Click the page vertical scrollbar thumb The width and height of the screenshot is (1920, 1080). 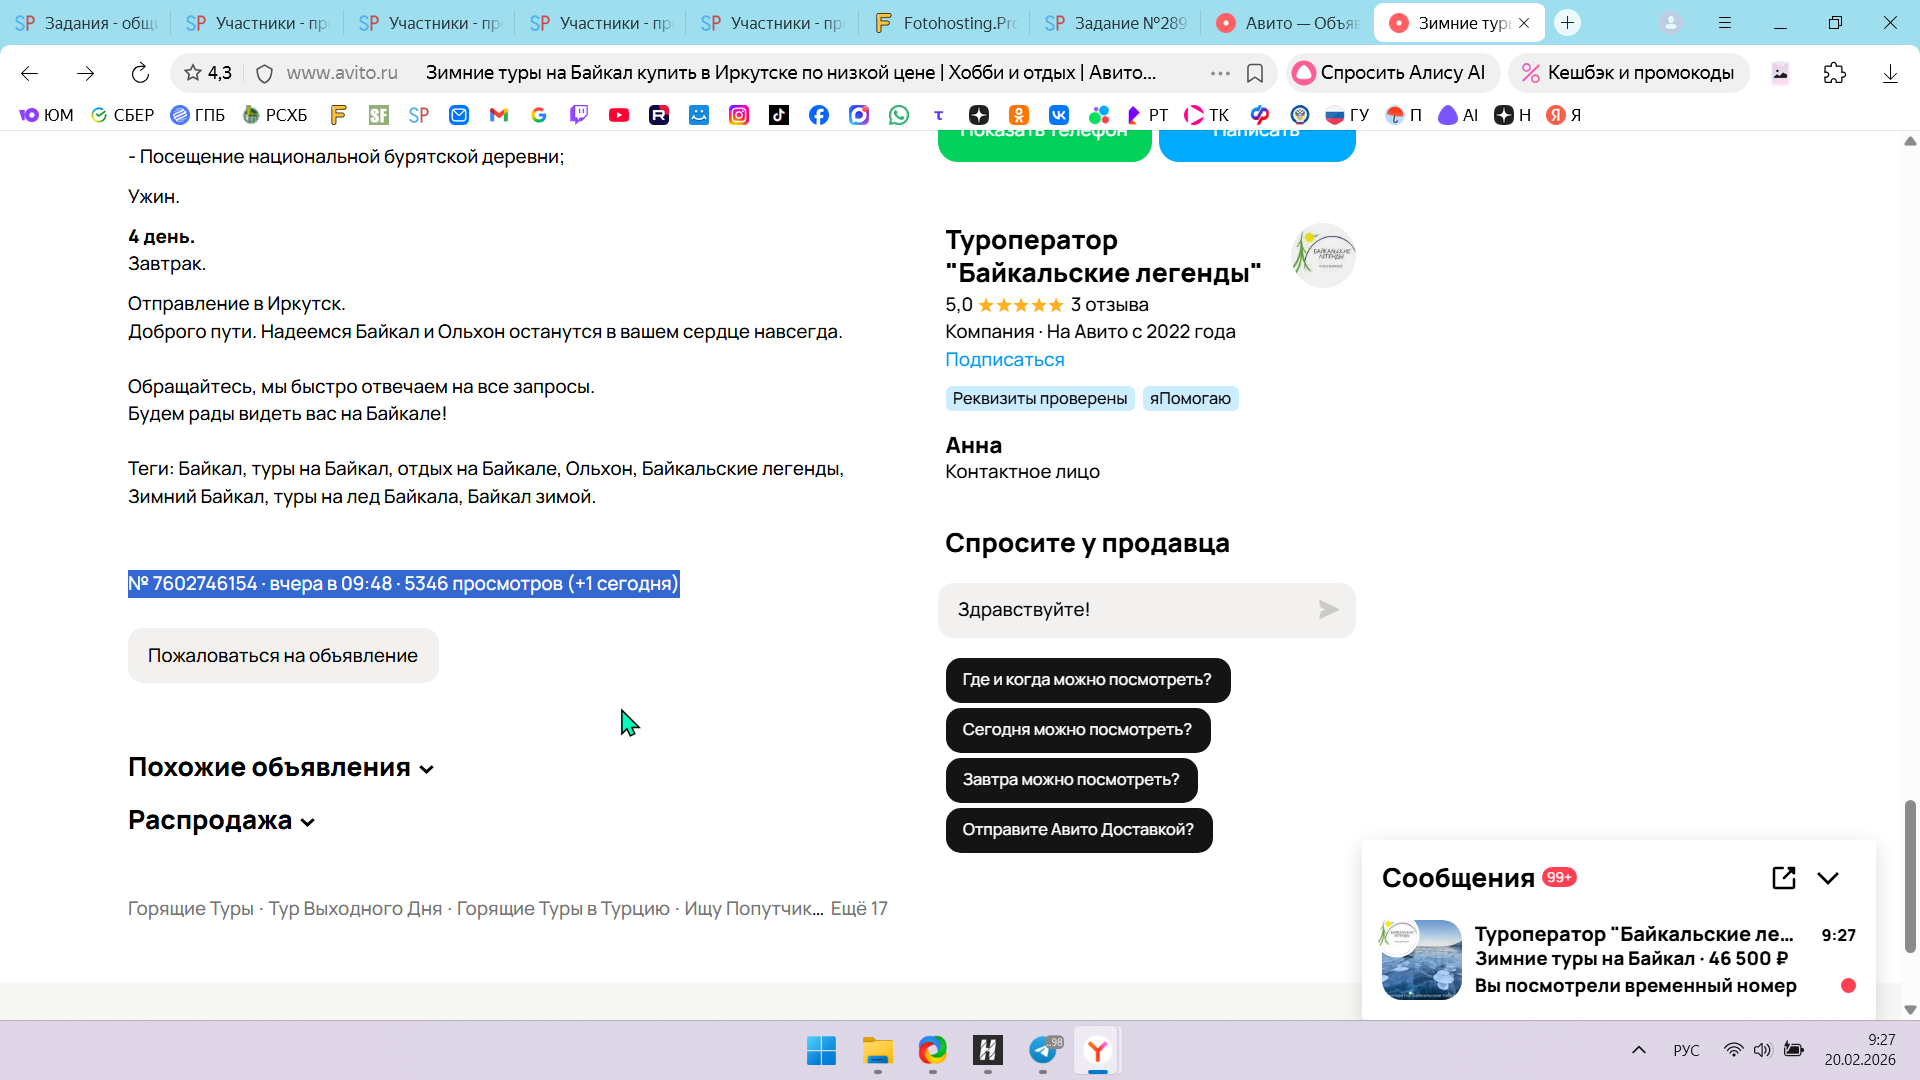coord(1910,875)
